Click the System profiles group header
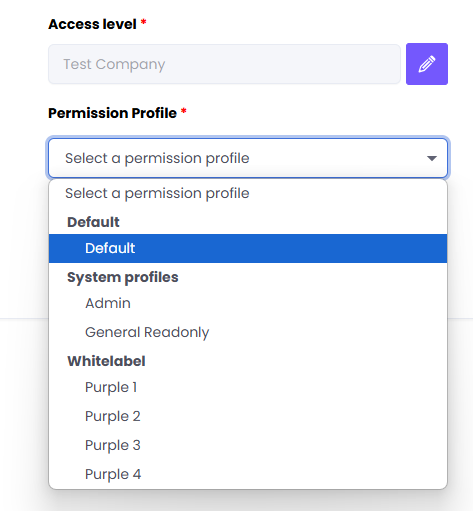Screen dimensions: 473x511 pos(123,277)
